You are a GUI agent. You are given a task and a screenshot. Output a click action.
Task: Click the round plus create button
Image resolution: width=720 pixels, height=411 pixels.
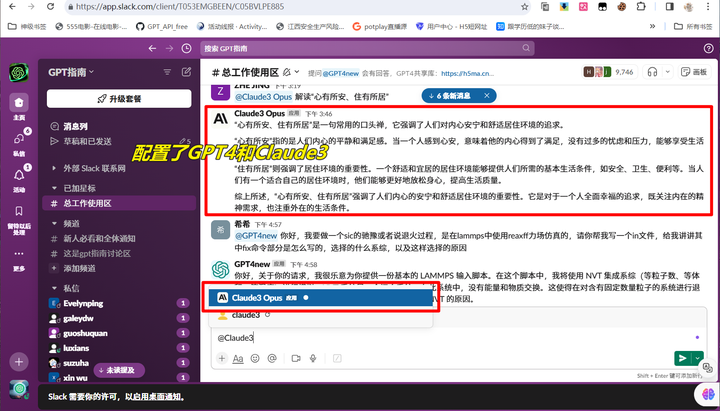[x=19, y=361]
